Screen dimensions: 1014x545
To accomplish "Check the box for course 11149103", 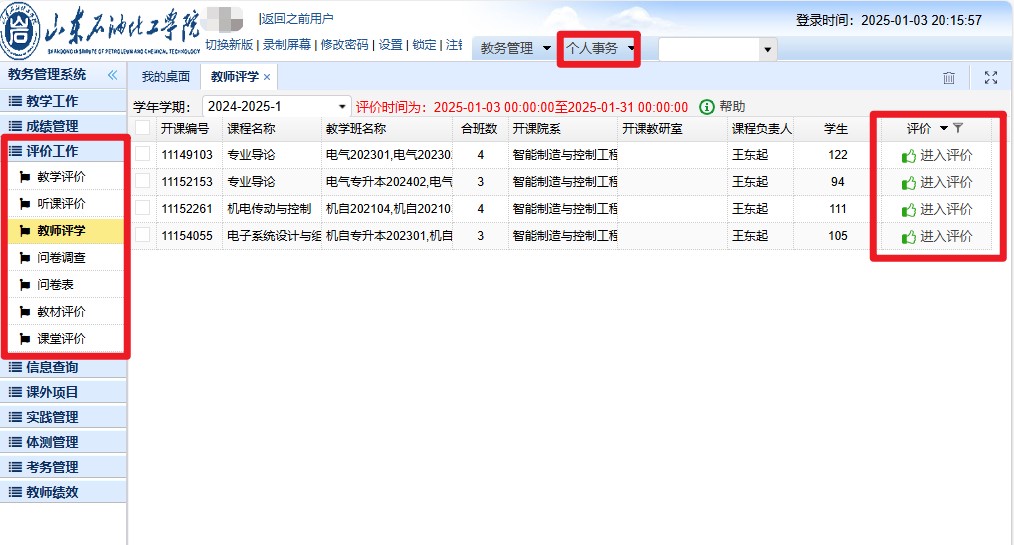I will pos(143,154).
